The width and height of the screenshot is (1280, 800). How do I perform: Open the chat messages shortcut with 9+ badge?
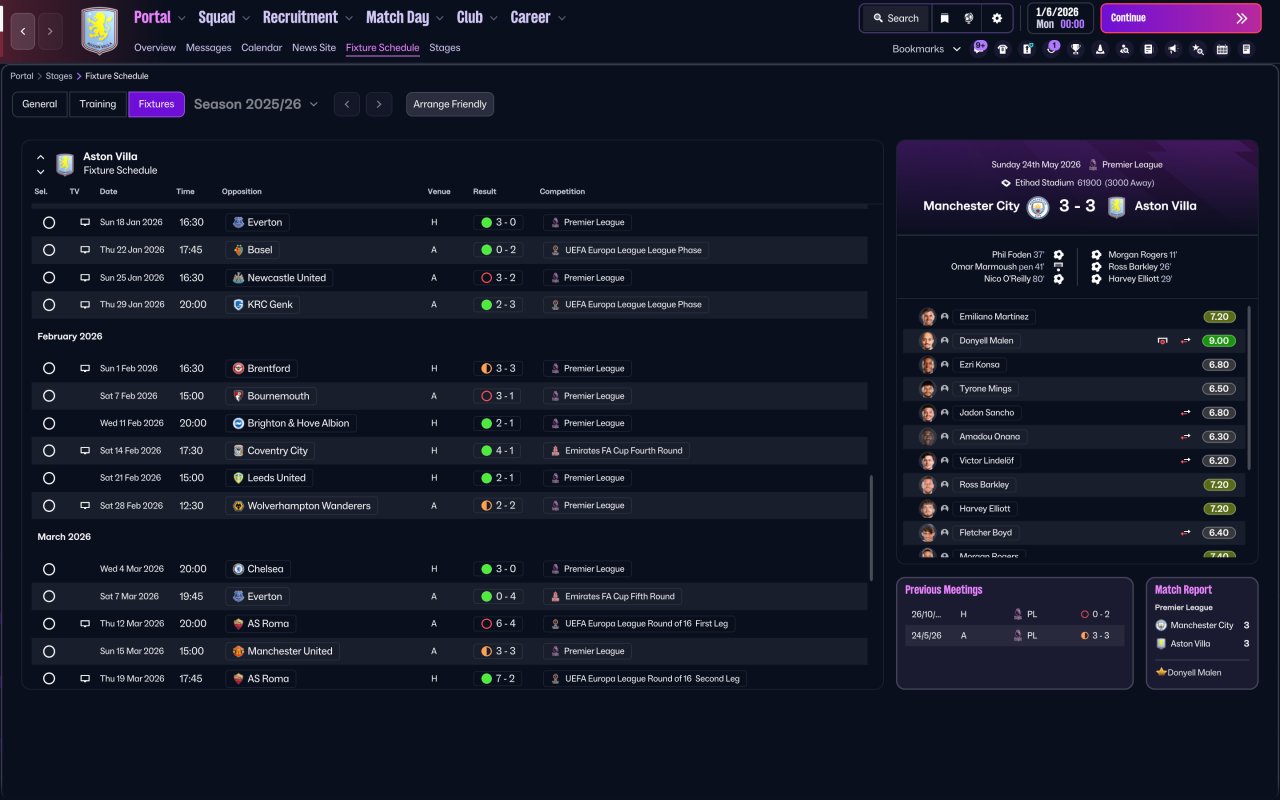(979, 48)
